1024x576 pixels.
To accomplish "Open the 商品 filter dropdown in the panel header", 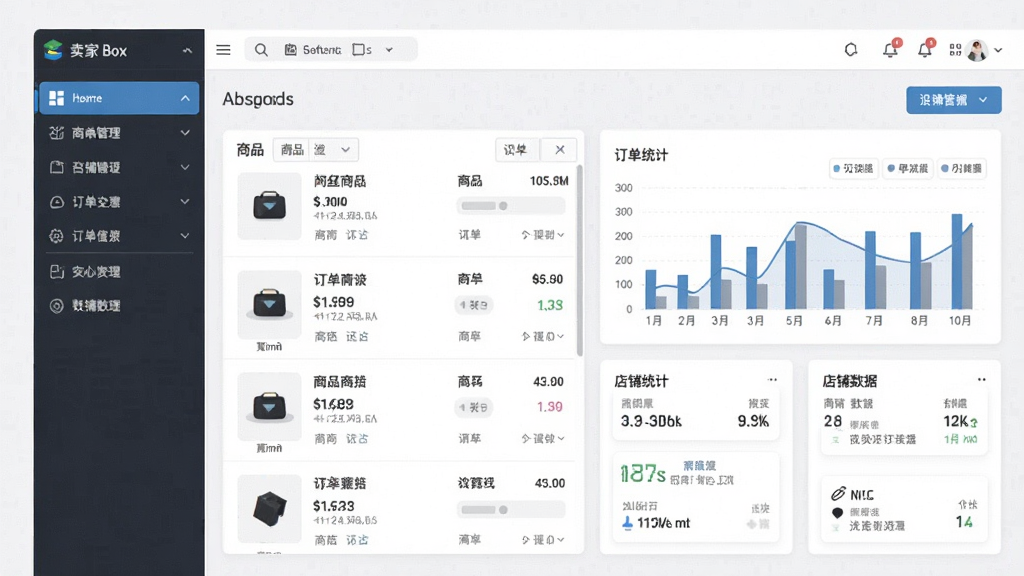I will [x=315, y=150].
